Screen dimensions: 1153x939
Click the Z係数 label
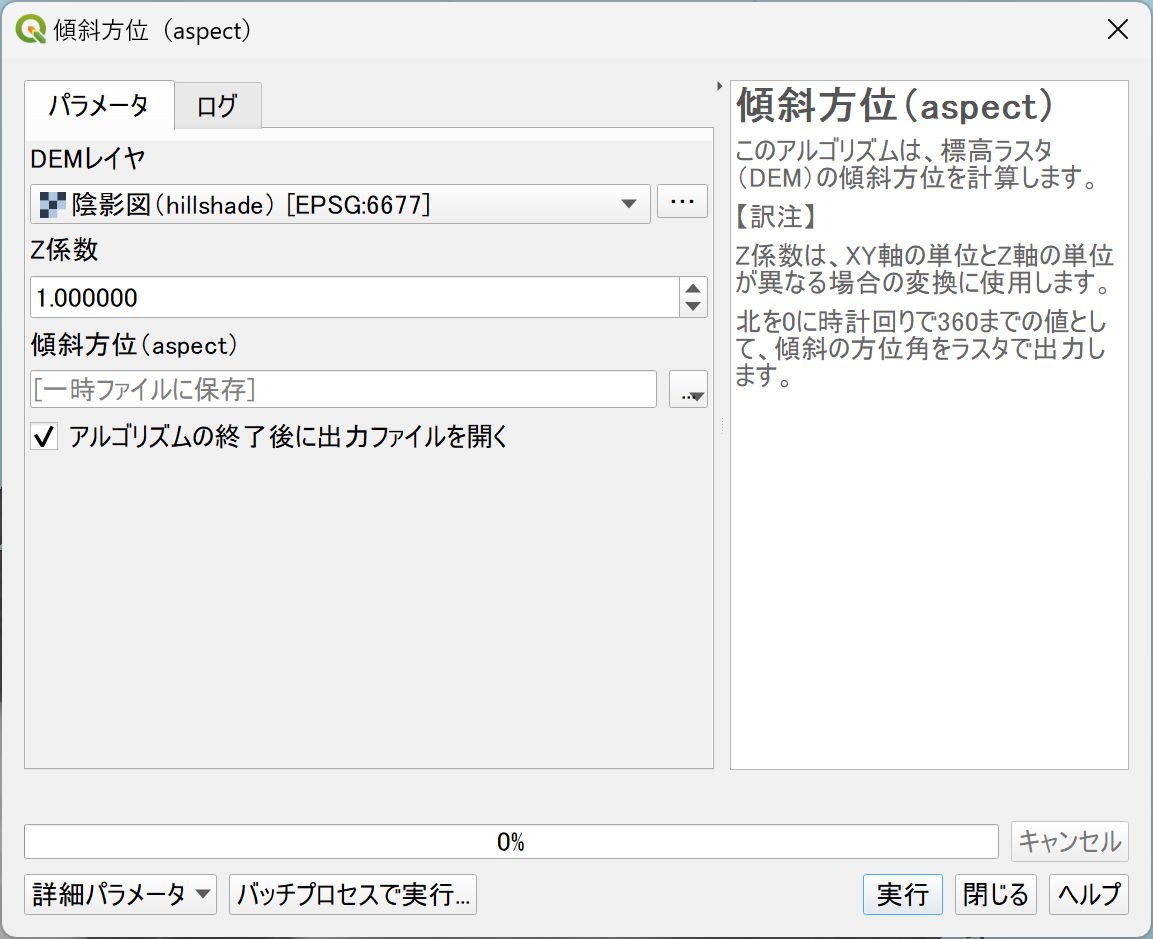64,250
